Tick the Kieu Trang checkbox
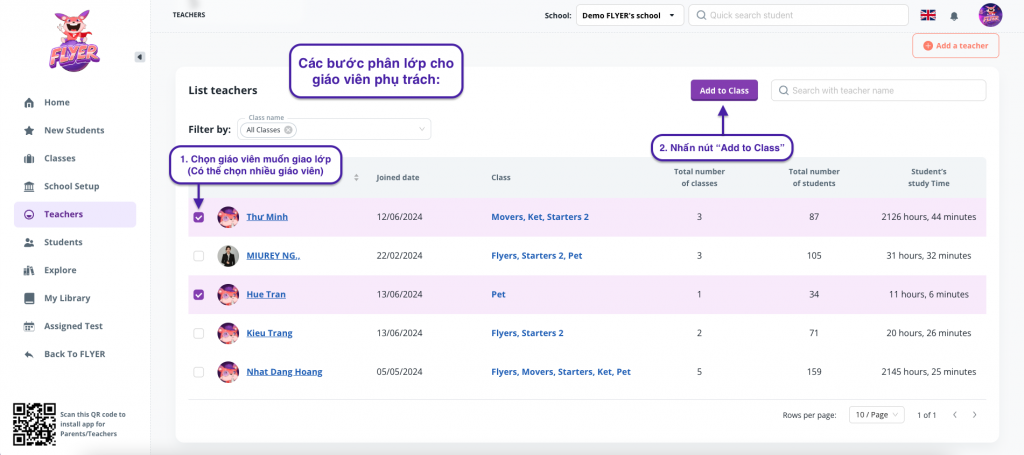The height and width of the screenshot is (455, 1024). [x=199, y=333]
